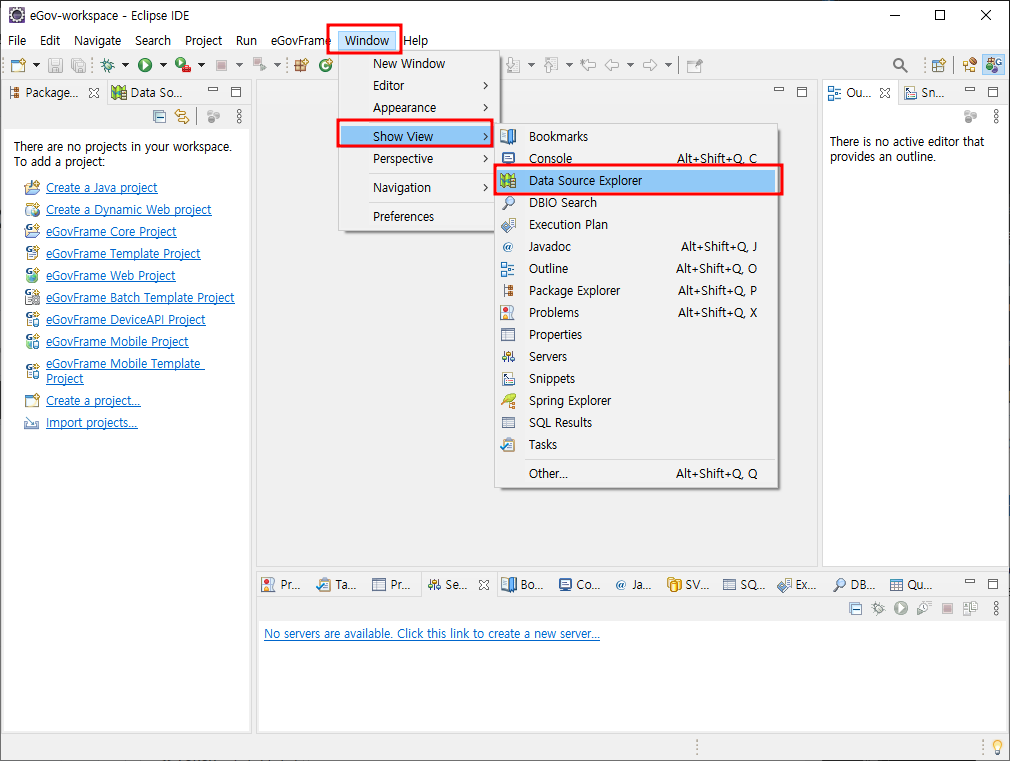This screenshot has width=1010, height=761.
Task: Click the Servers panel profile-start icon
Action: click(924, 608)
